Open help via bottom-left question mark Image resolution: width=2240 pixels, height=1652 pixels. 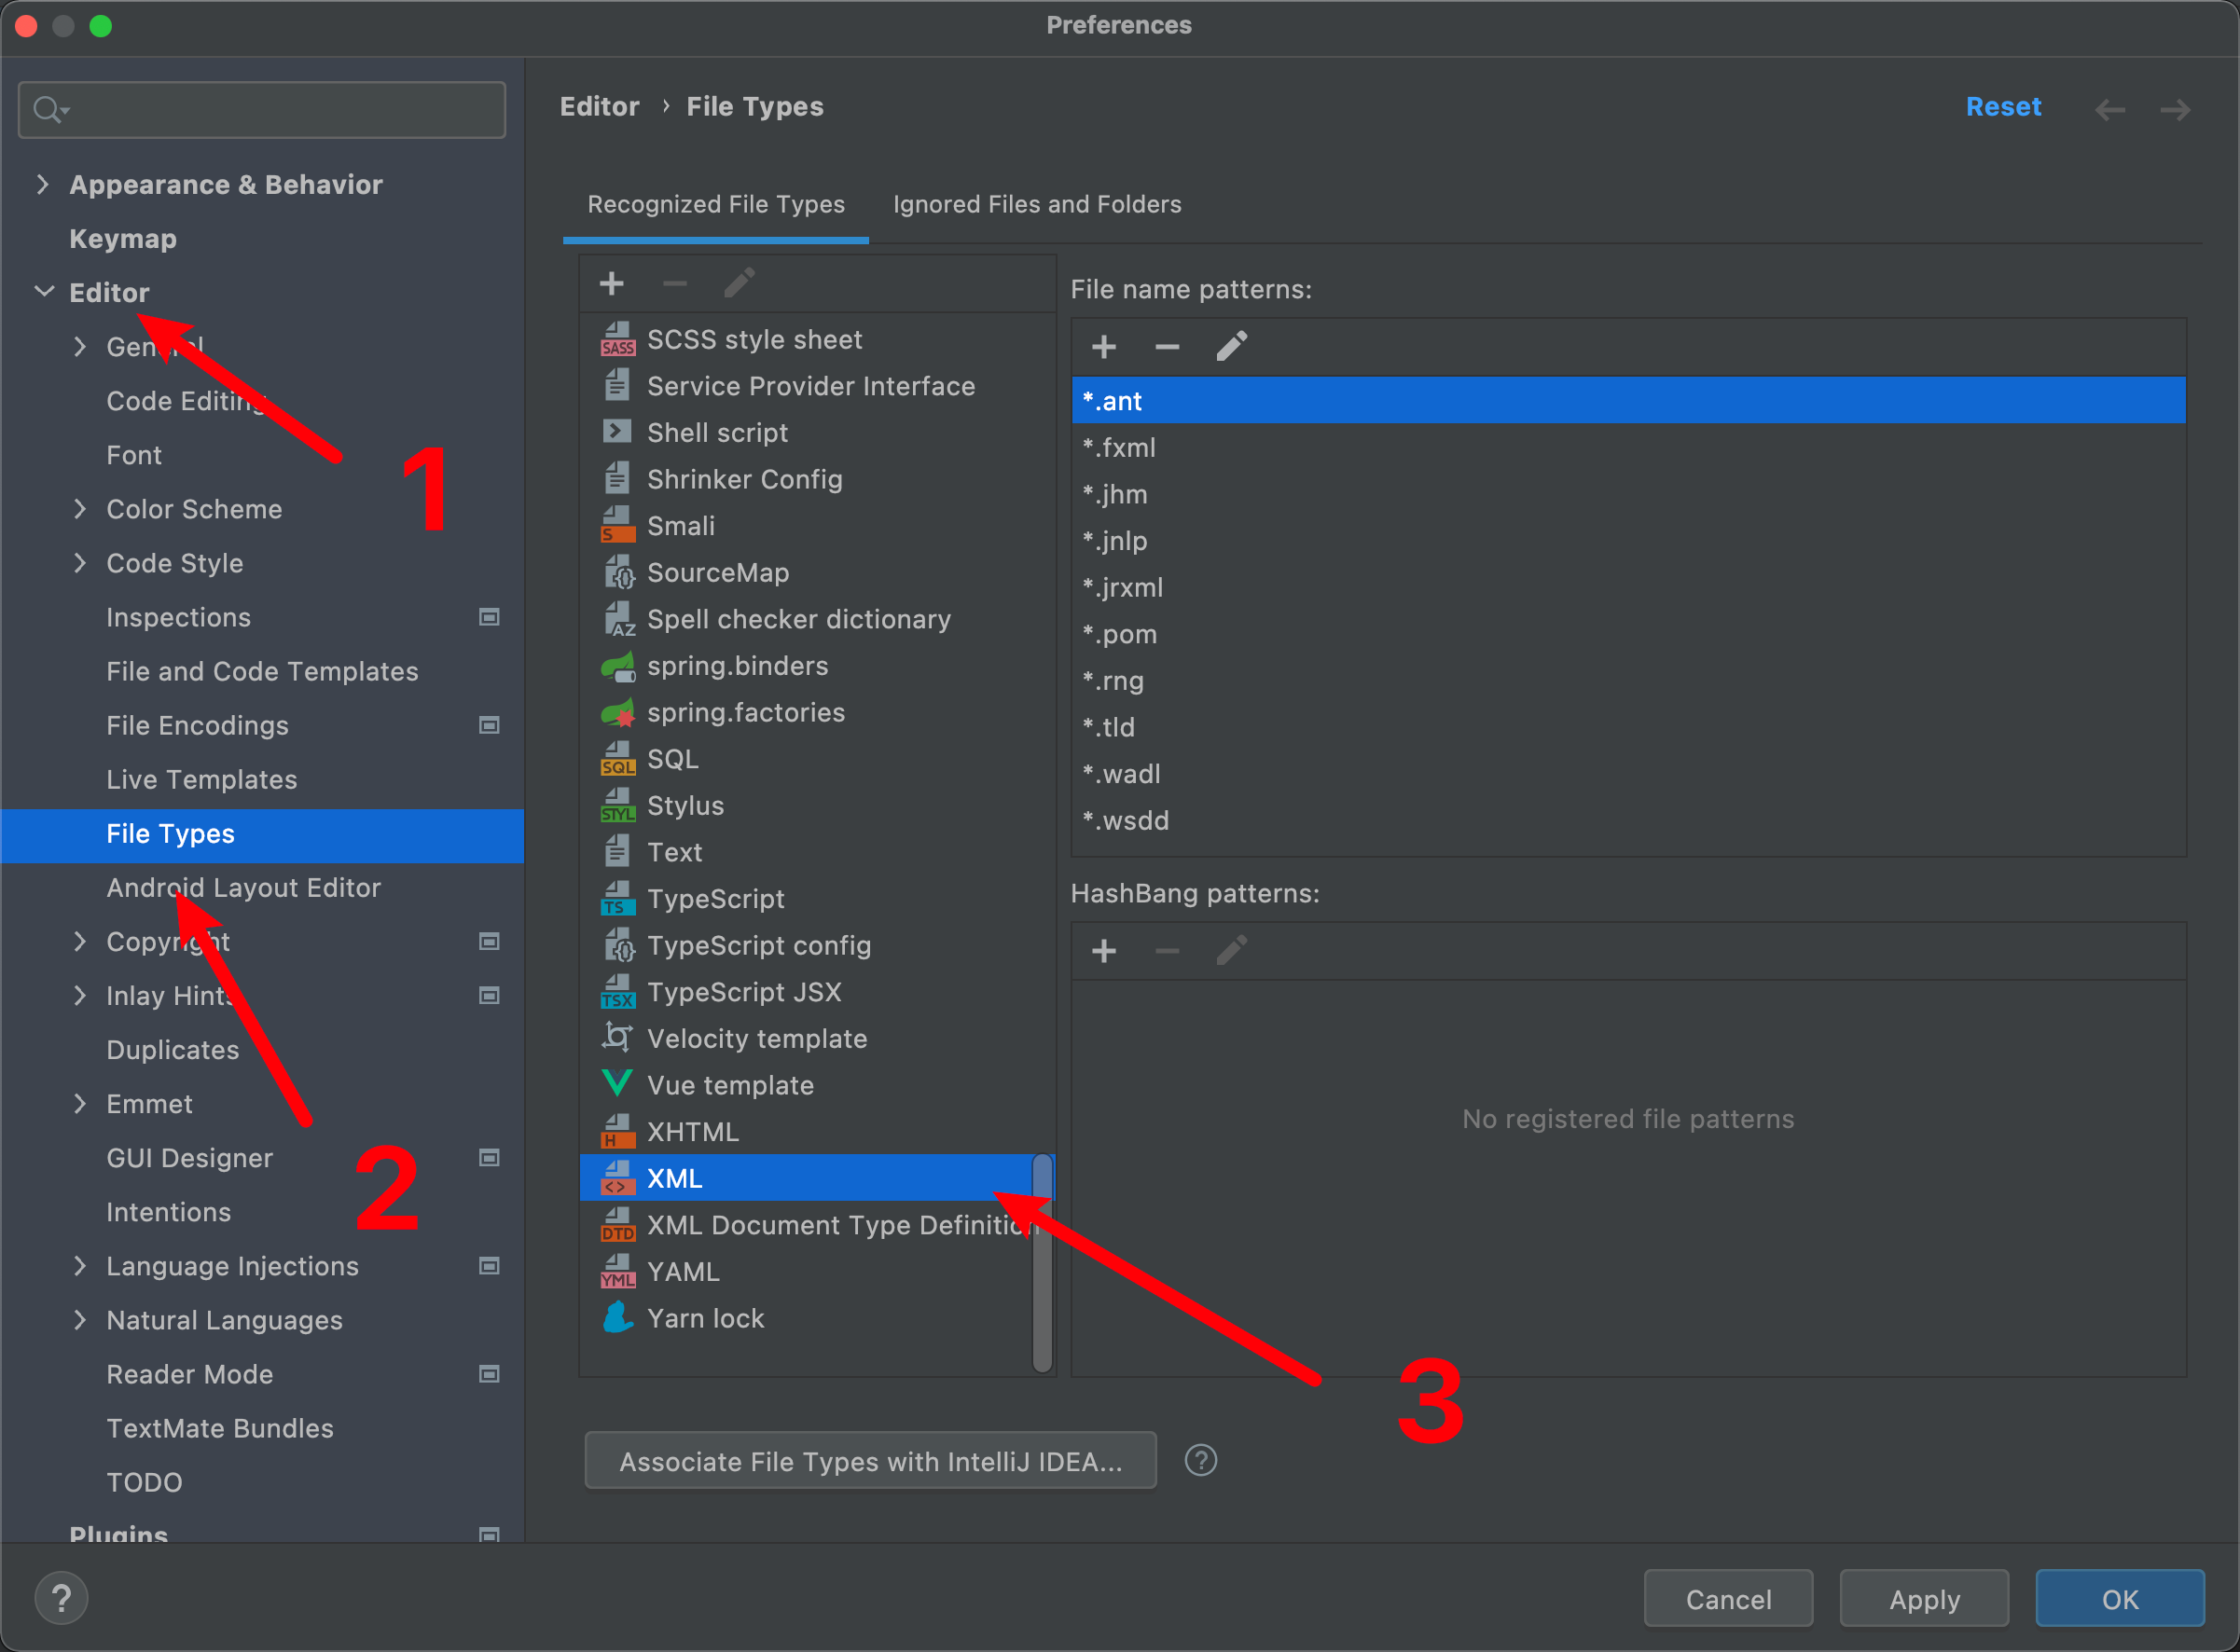click(61, 1598)
